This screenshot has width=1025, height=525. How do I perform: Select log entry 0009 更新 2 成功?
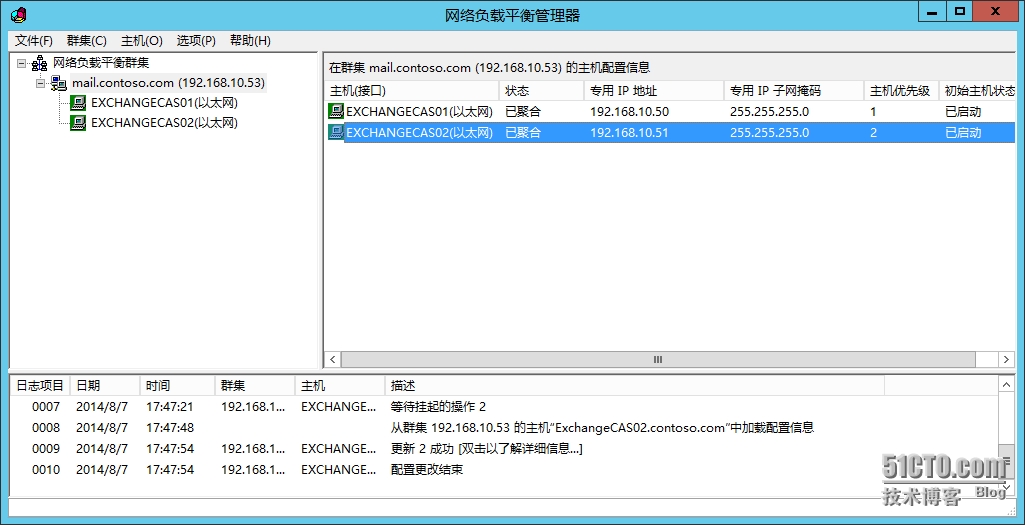[x=486, y=449]
